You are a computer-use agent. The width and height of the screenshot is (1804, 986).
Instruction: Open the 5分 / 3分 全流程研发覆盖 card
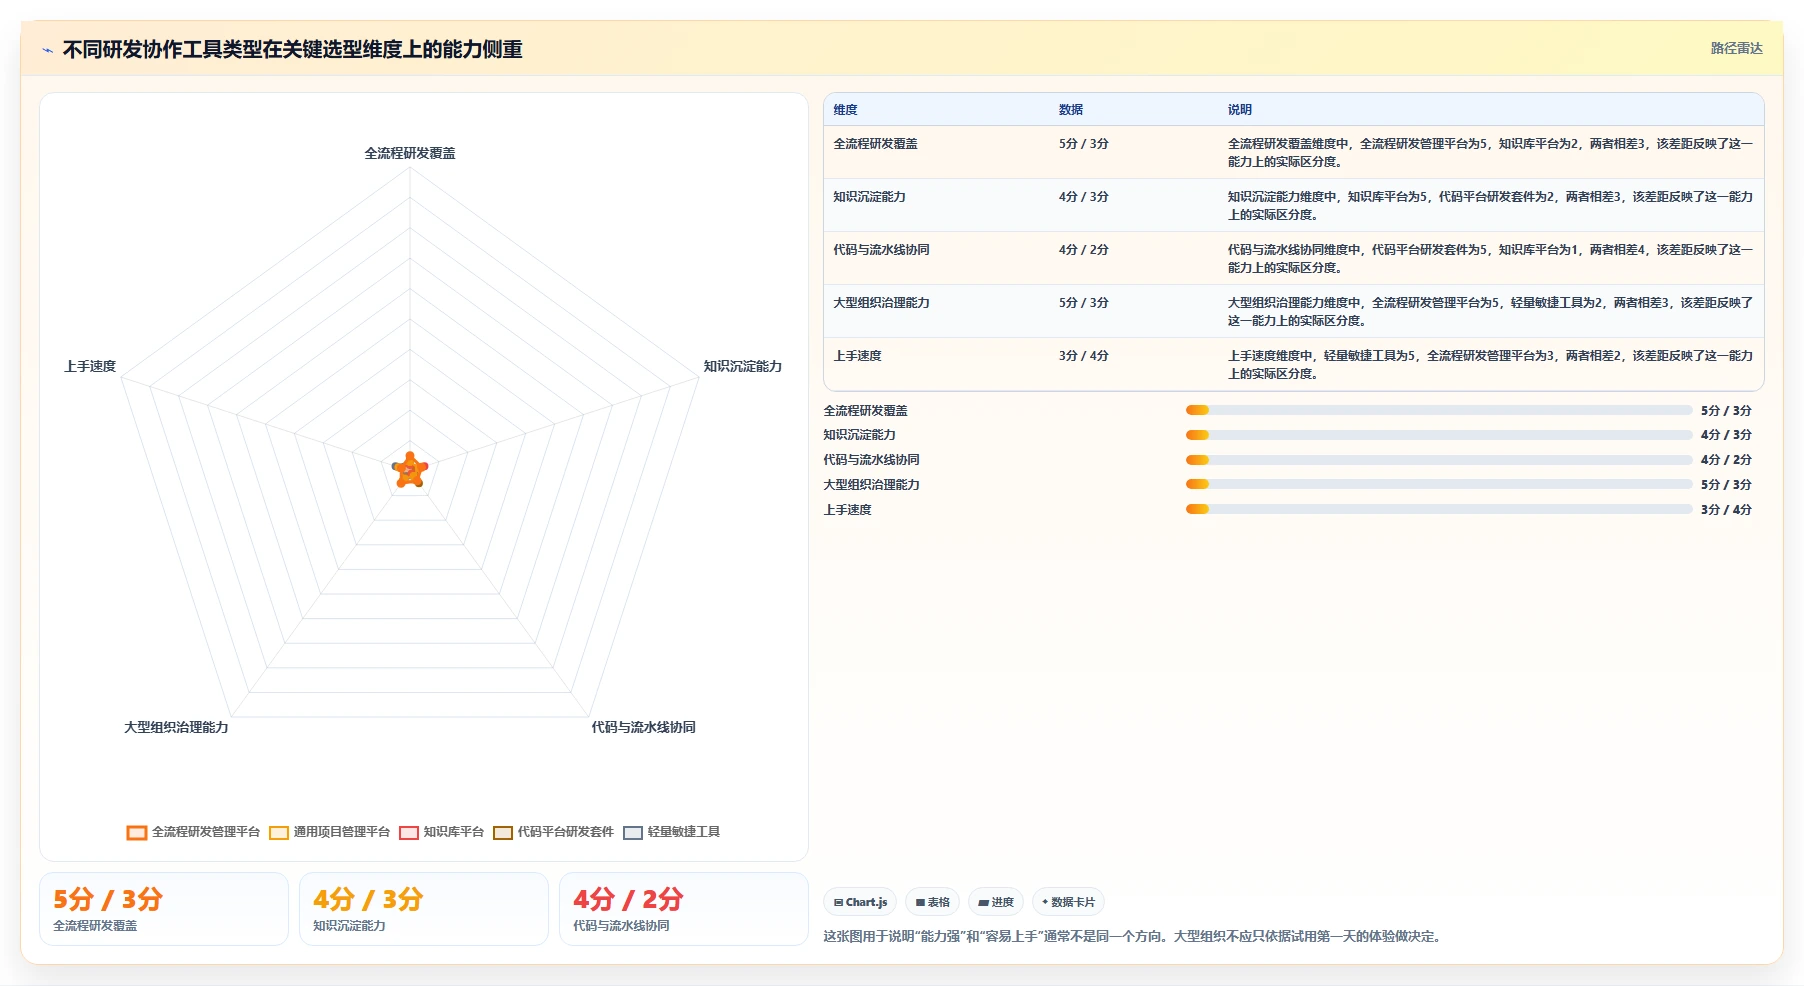click(x=164, y=909)
